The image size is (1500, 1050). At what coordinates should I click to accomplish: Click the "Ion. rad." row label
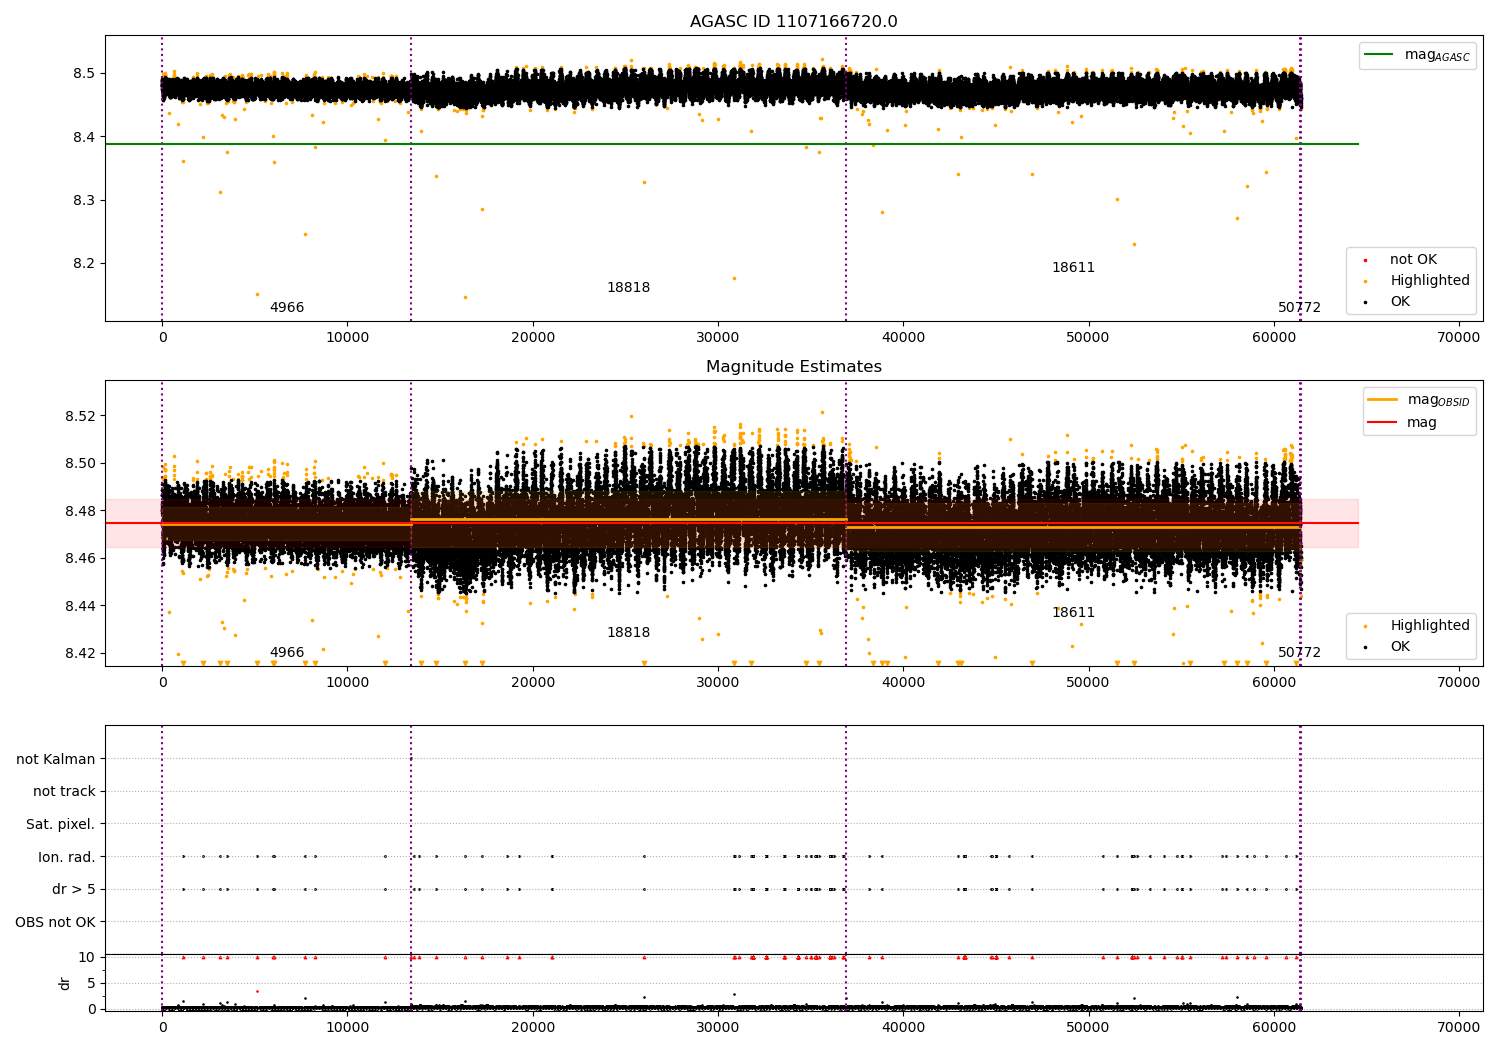[67, 857]
